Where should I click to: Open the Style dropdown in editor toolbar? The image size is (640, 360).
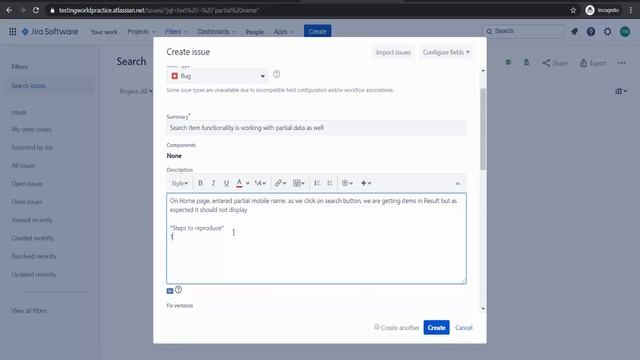(180, 183)
